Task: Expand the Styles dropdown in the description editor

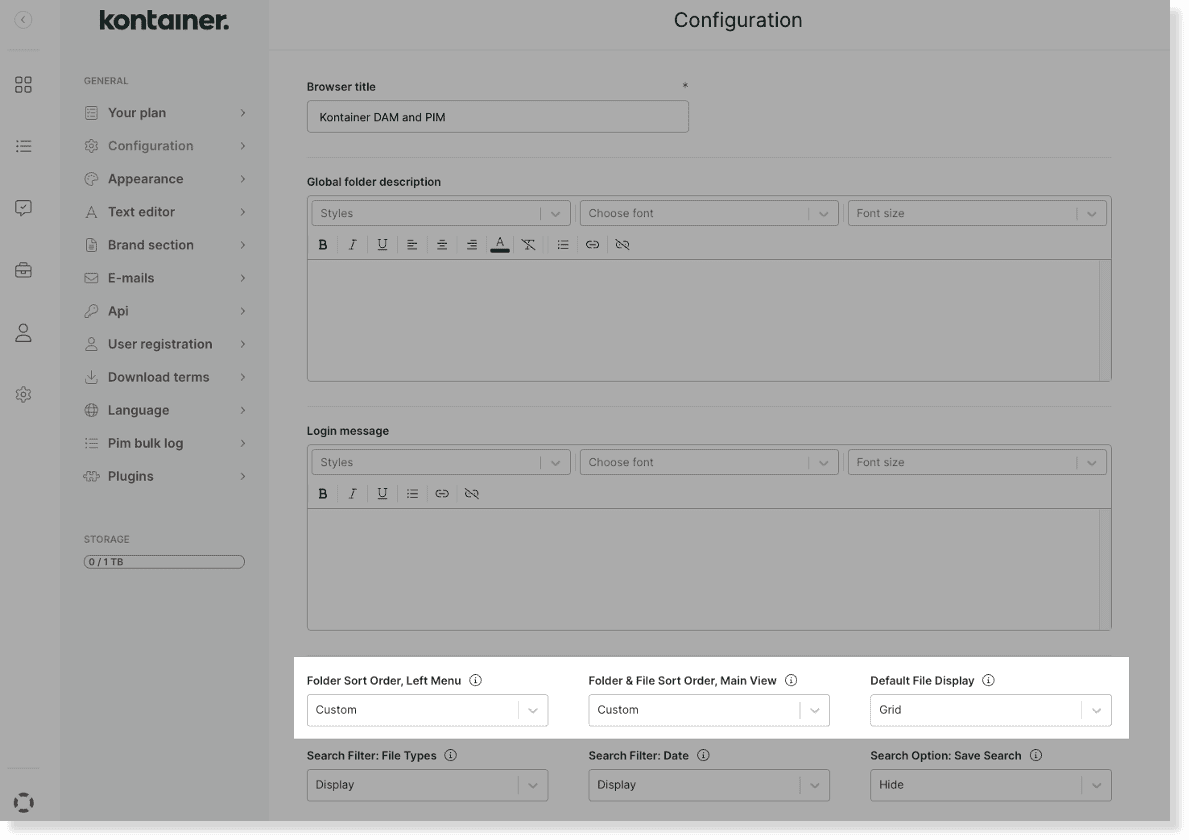Action: pos(440,212)
